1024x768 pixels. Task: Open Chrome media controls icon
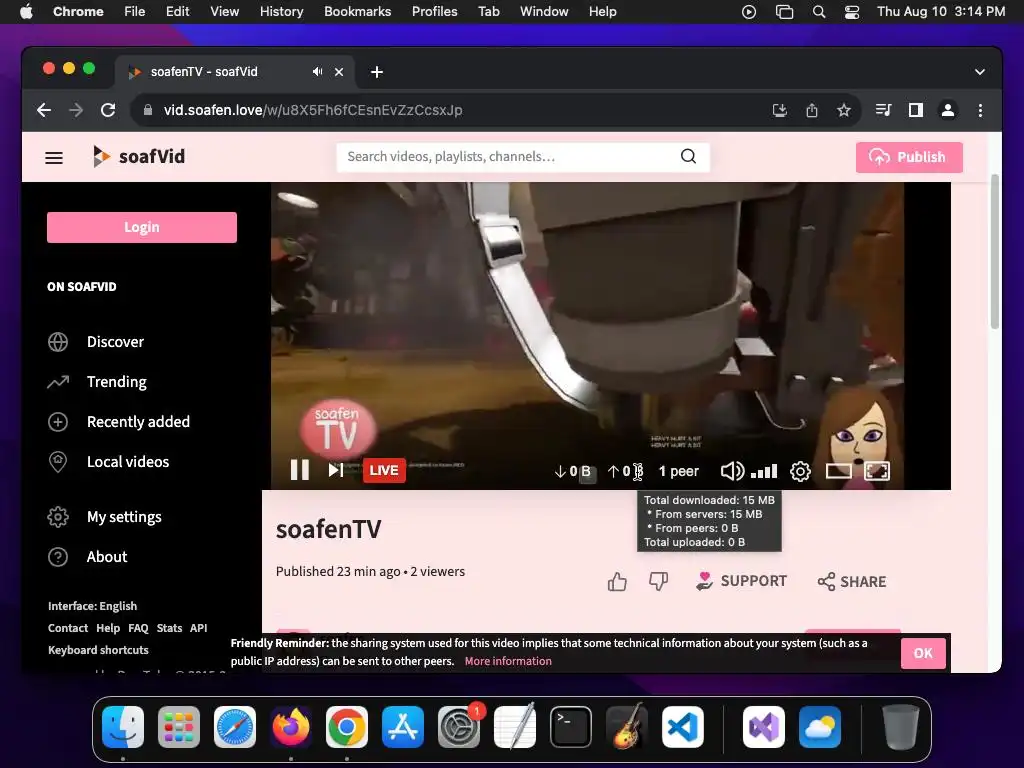point(883,110)
